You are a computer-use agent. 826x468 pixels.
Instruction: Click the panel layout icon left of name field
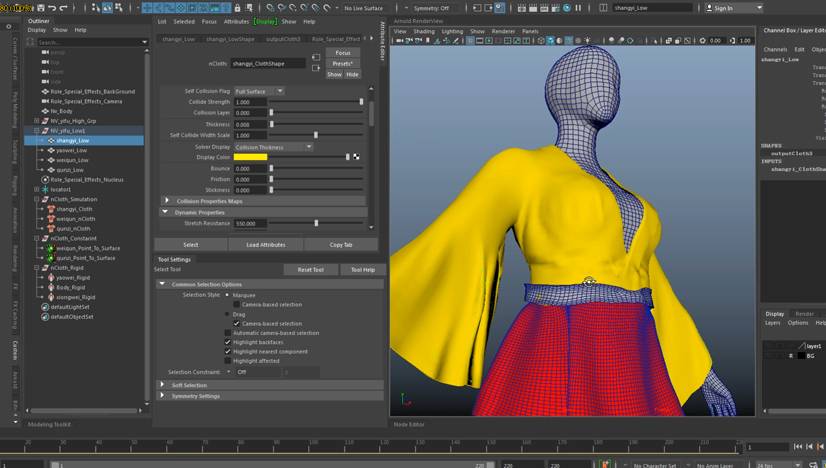click(x=604, y=8)
